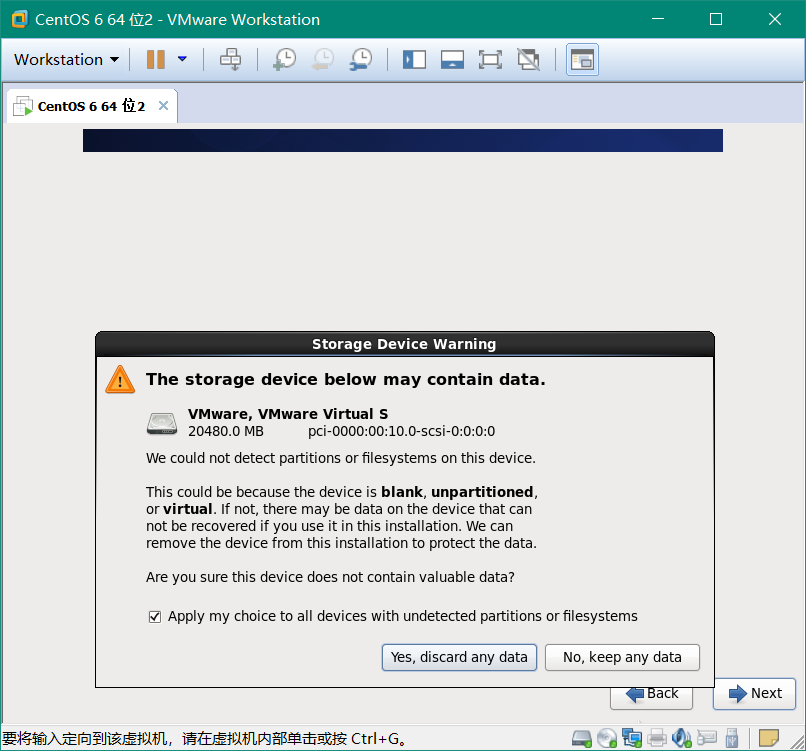Image resolution: width=806 pixels, height=751 pixels.
Task: Maximize the VMware Workstation window
Action: [x=716, y=19]
